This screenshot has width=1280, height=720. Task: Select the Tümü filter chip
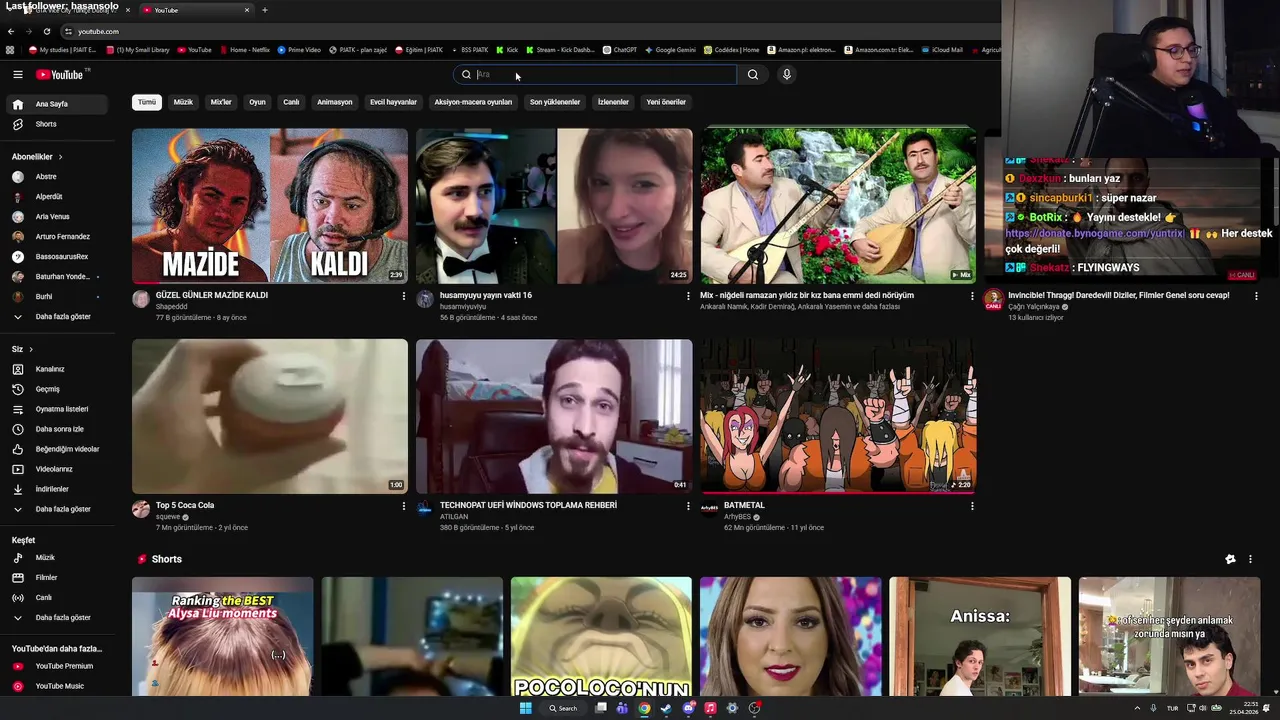tap(147, 102)
